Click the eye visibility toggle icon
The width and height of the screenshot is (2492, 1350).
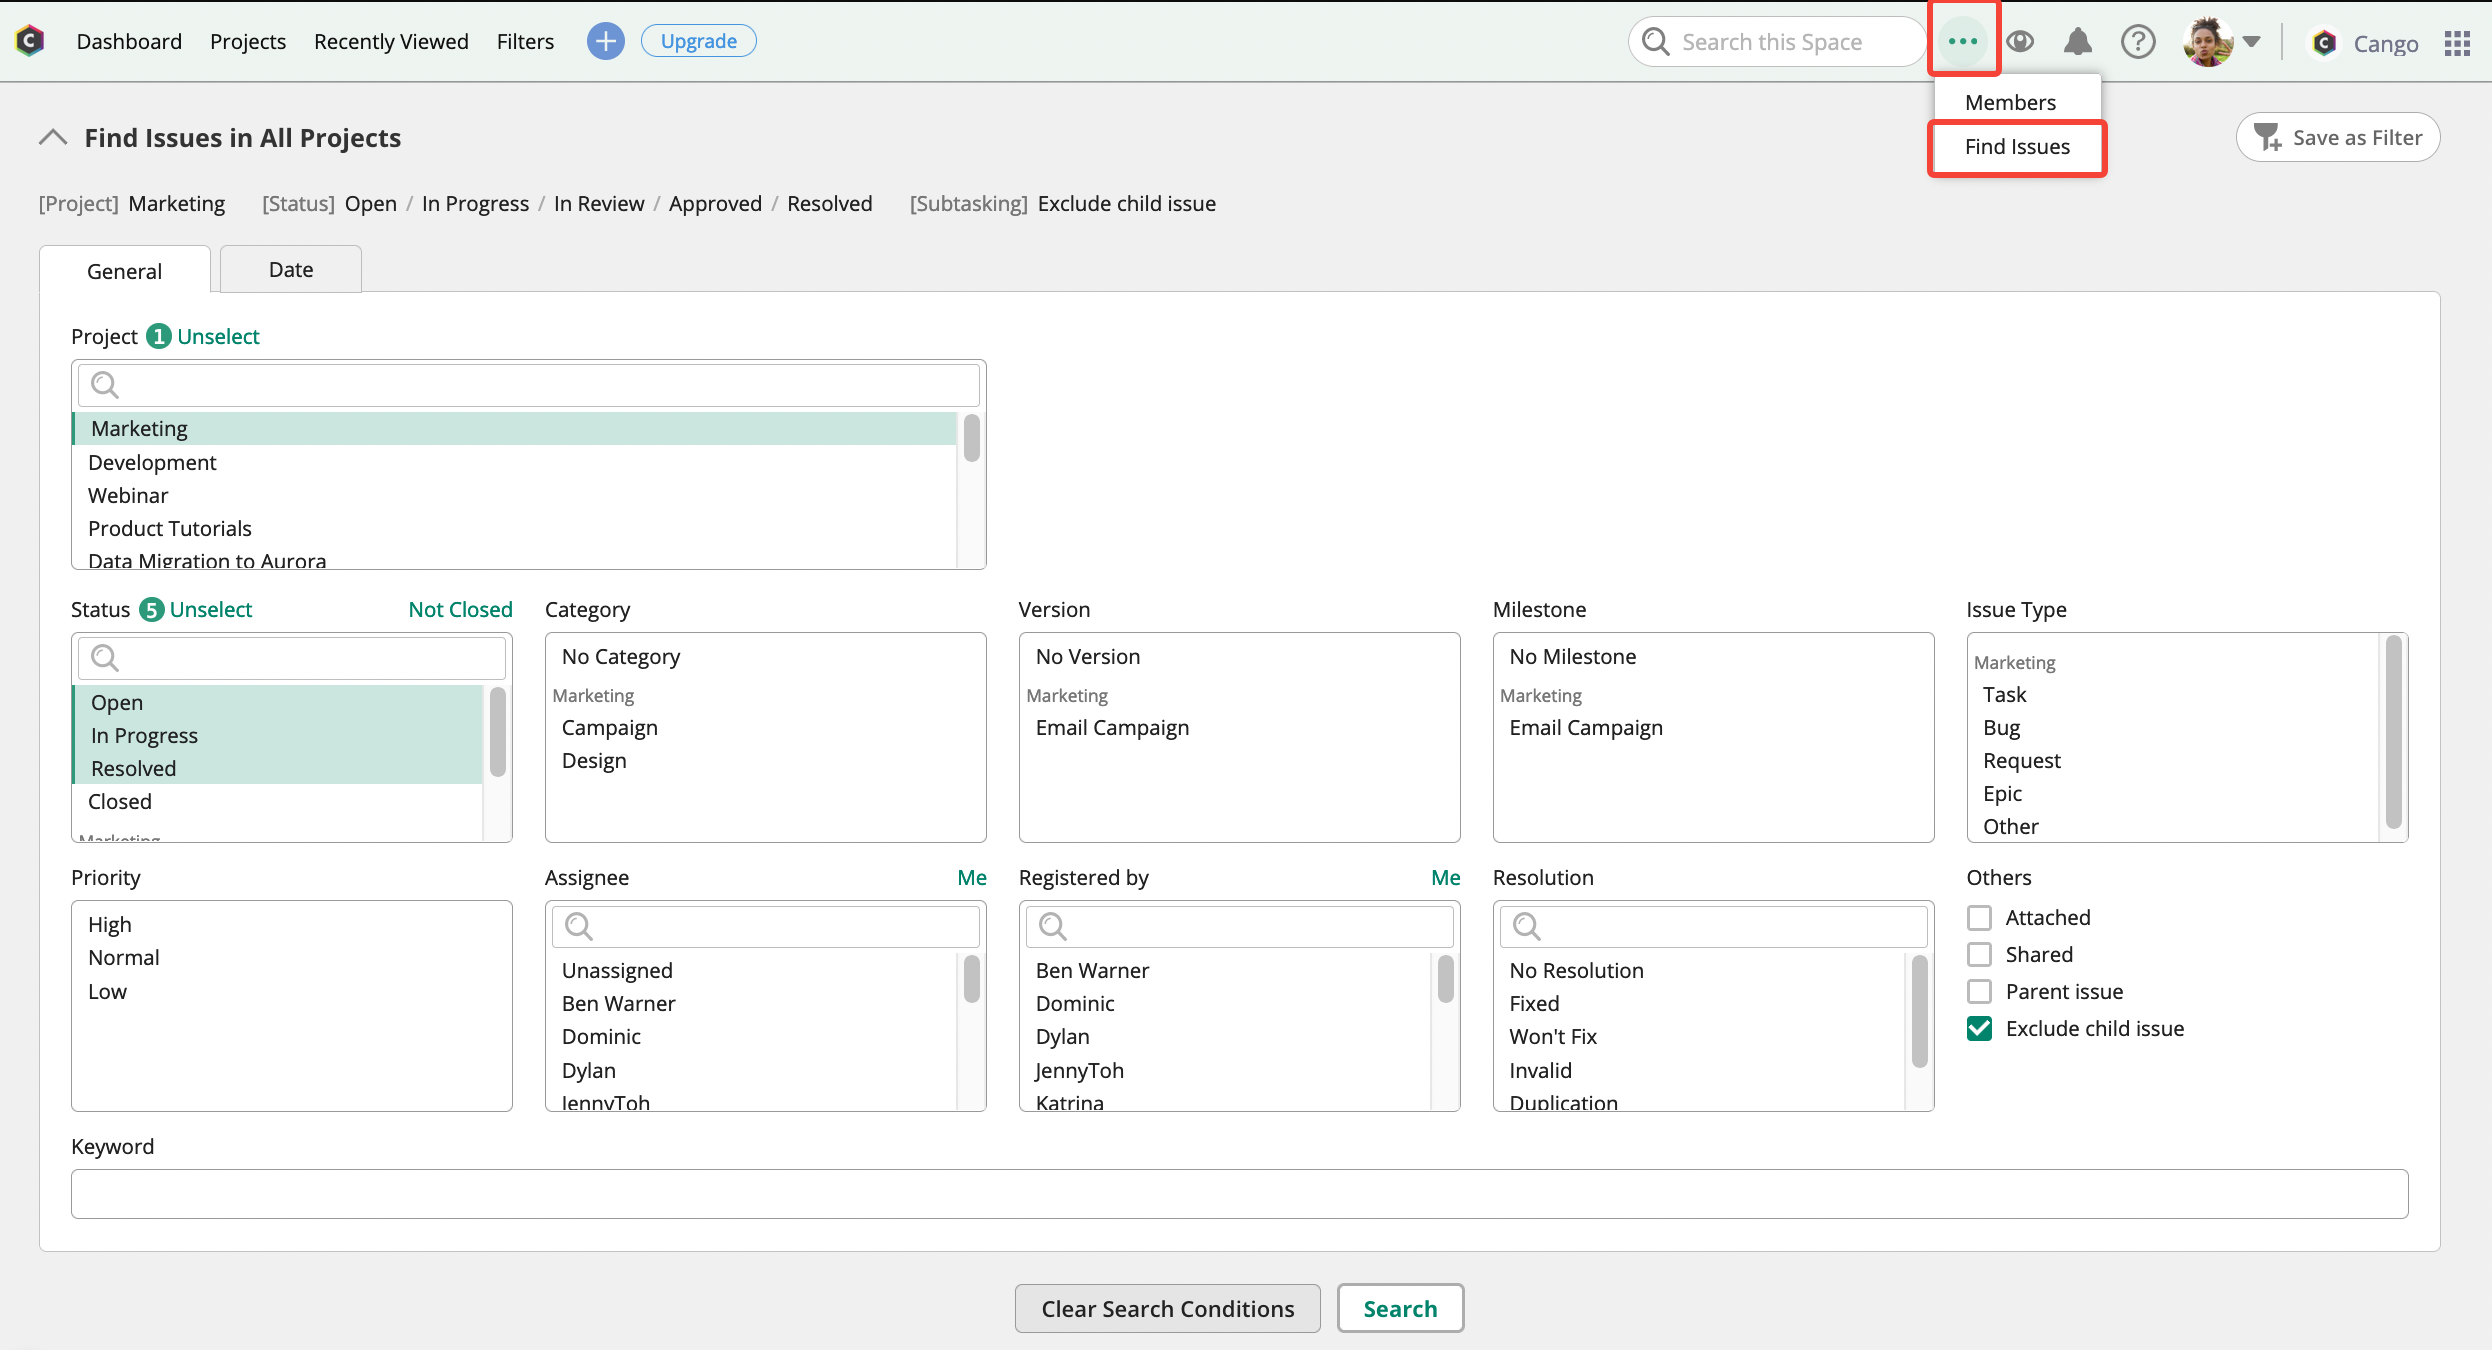2020,42
